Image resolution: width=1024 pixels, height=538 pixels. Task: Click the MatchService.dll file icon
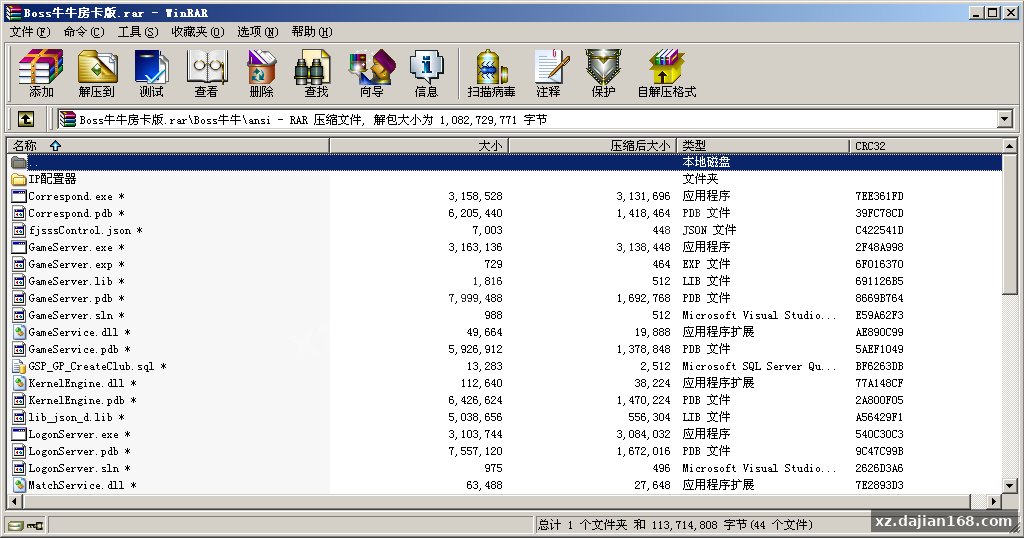click(19, 484)
